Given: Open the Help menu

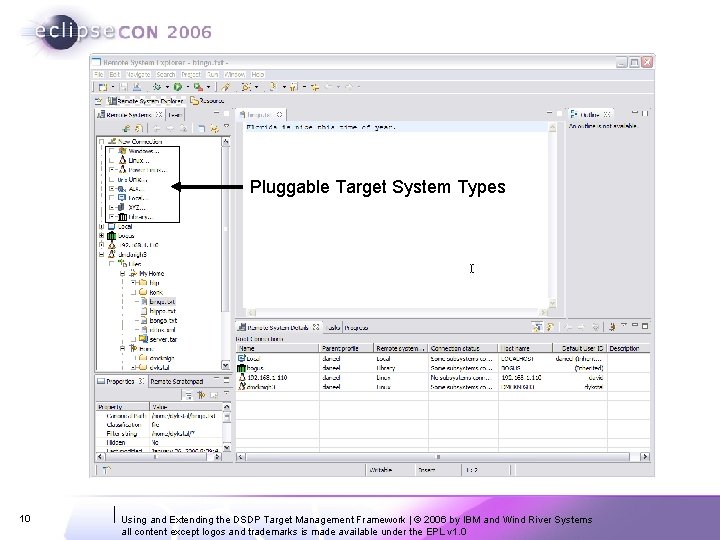Looking at the screenshot, I should [258, 74].
